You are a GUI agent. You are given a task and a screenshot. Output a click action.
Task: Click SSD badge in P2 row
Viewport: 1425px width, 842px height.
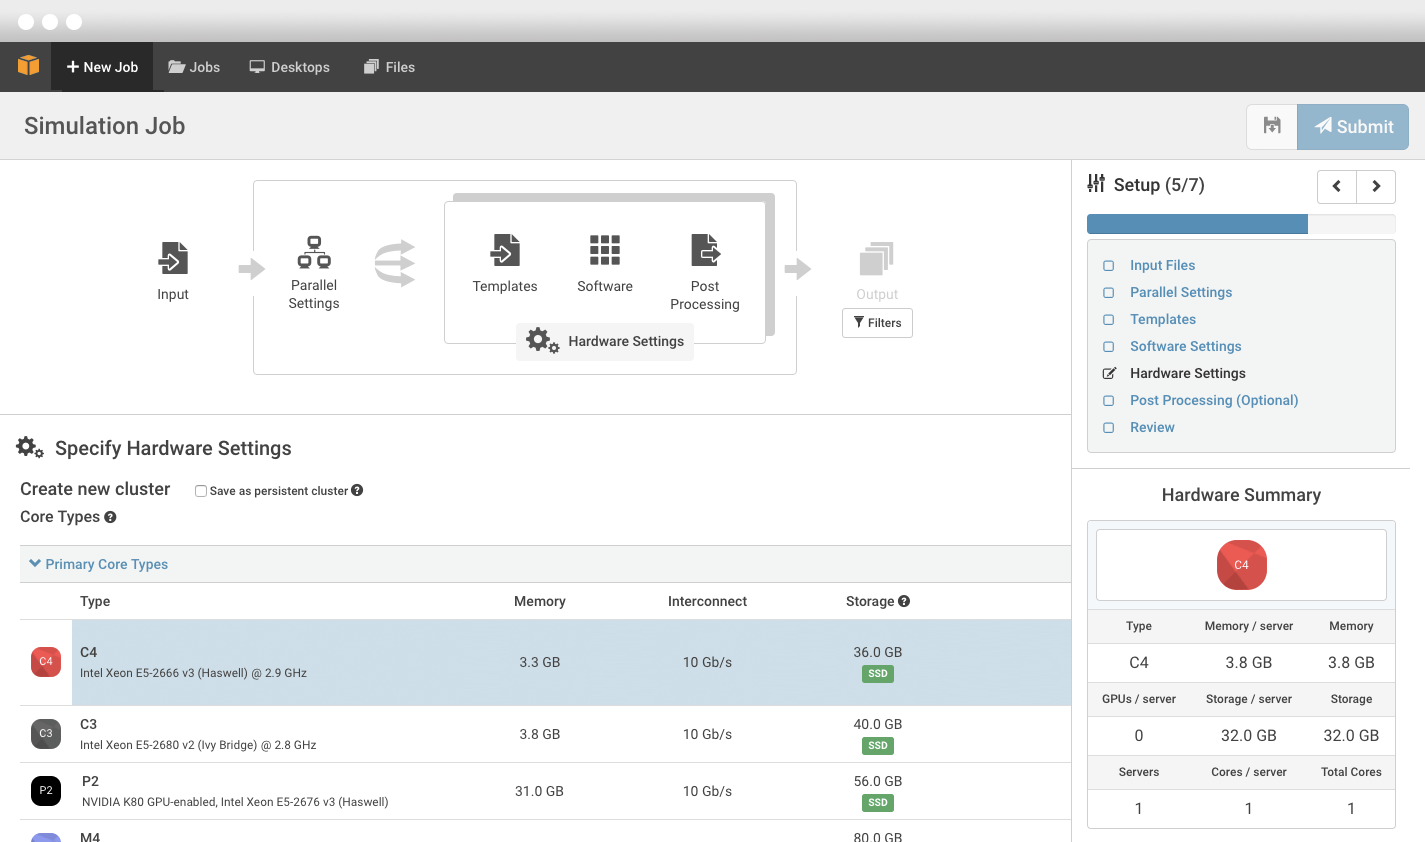(878, 803)
